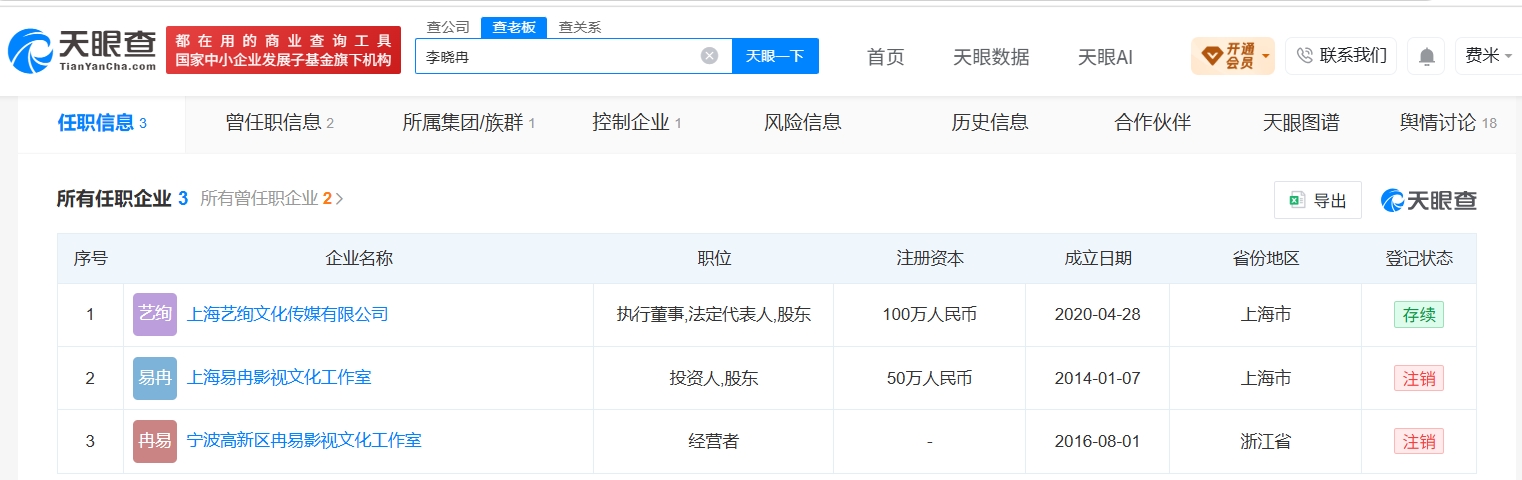
Task: Click the 天眼一下 search button
Action: pos(775,56)
